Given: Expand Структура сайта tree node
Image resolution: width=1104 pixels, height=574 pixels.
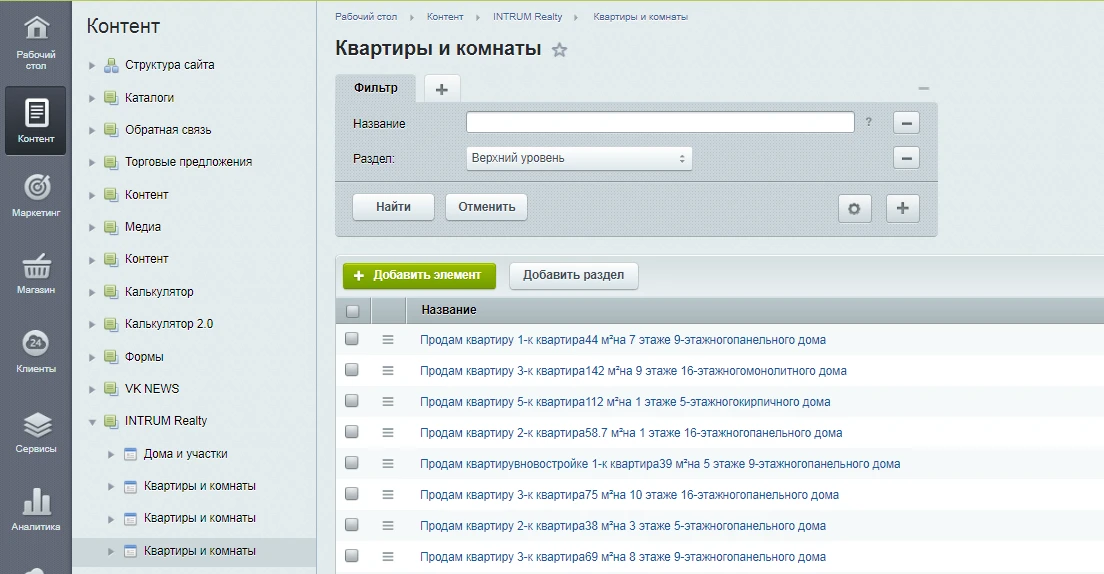Looking at the screenshot, I should [92, 65].
